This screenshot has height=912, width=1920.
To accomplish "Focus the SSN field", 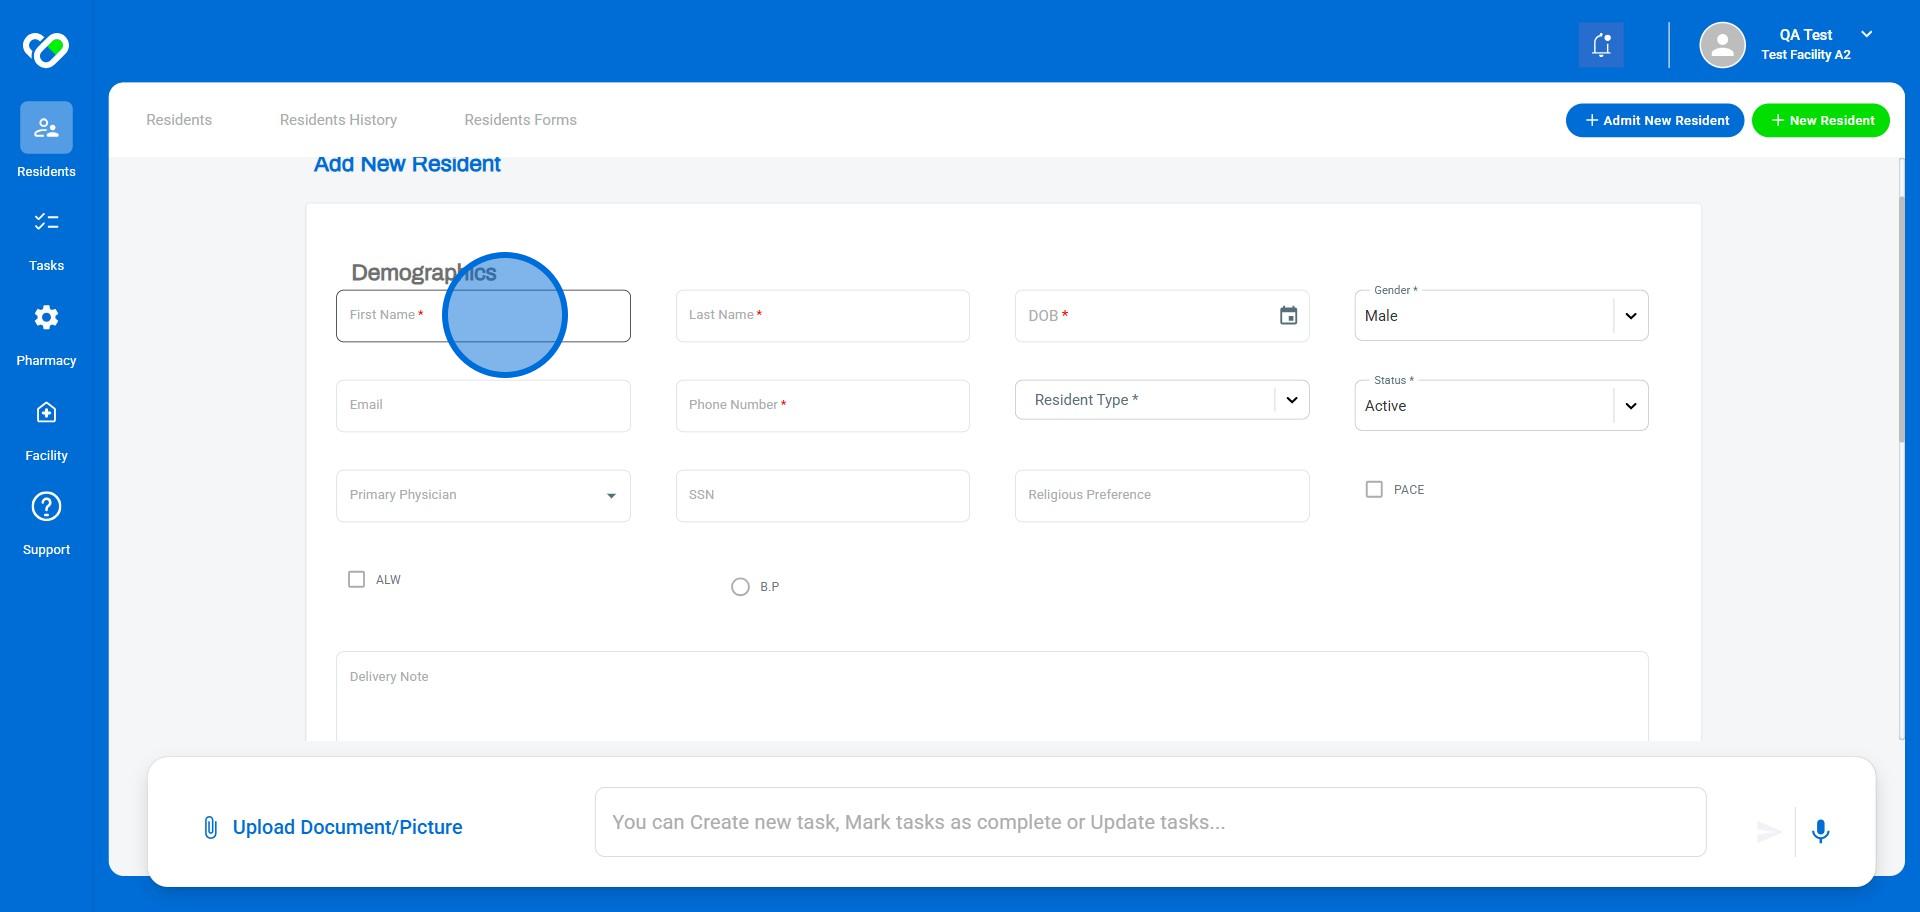I will pyautogui.click(x=822, y=496).
